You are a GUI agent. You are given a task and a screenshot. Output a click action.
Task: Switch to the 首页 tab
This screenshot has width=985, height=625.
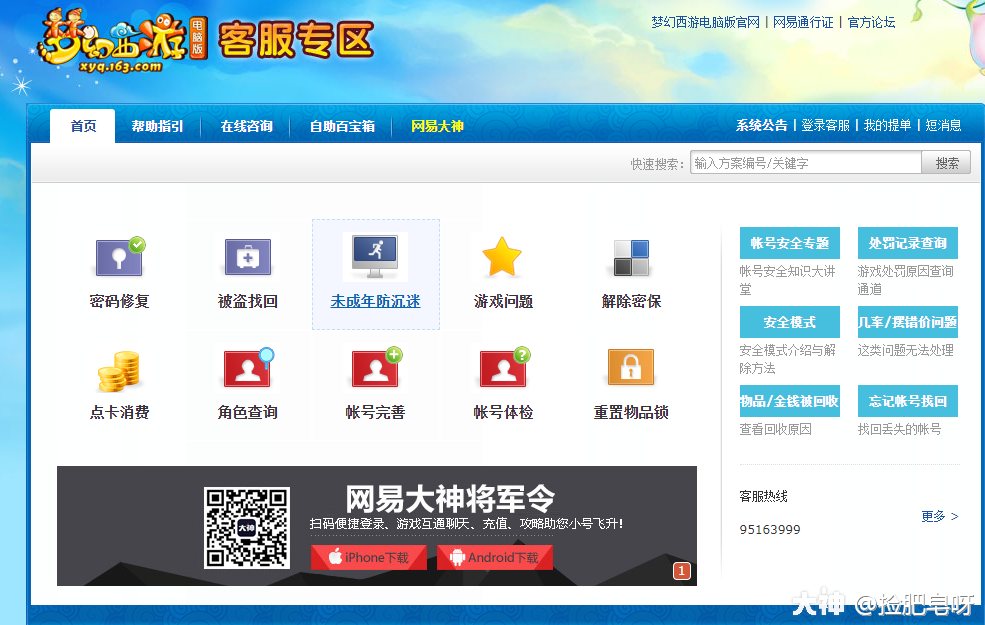coord(83,126)
